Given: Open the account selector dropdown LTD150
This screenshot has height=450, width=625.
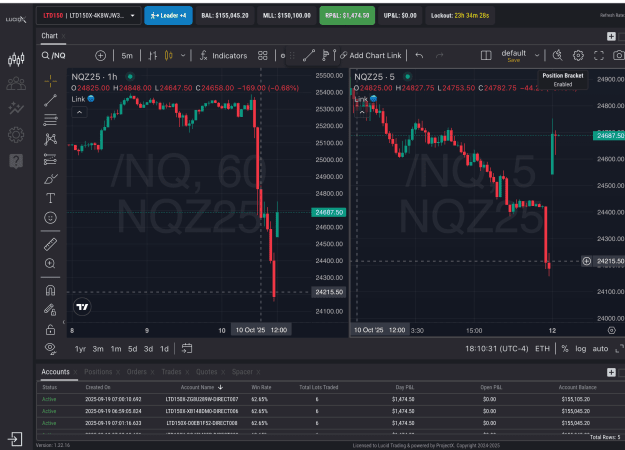Looking at the screenshot, I should 88,16.
